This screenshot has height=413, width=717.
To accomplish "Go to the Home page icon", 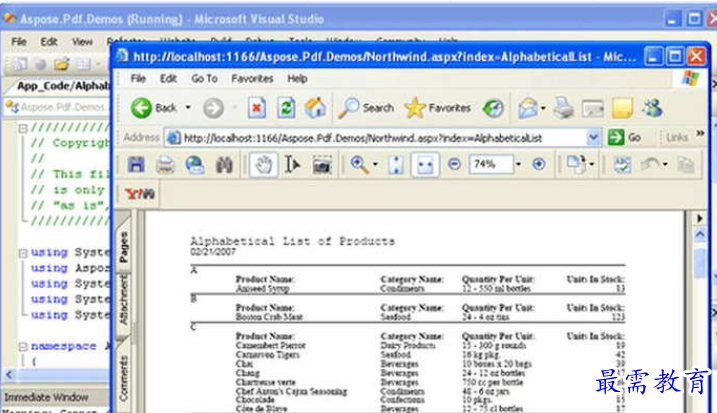I will (x=315, y=108).
